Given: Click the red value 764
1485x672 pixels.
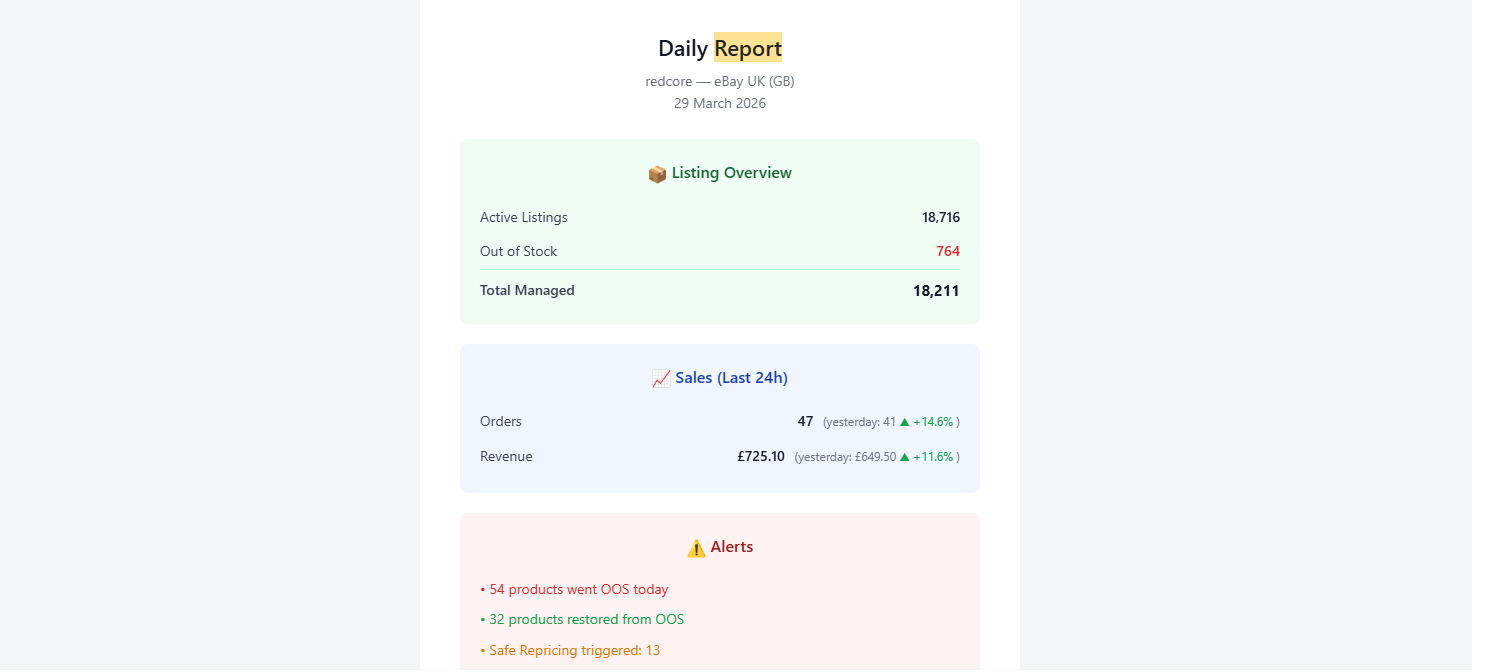Looking at the screenshot, I should 948,251.
